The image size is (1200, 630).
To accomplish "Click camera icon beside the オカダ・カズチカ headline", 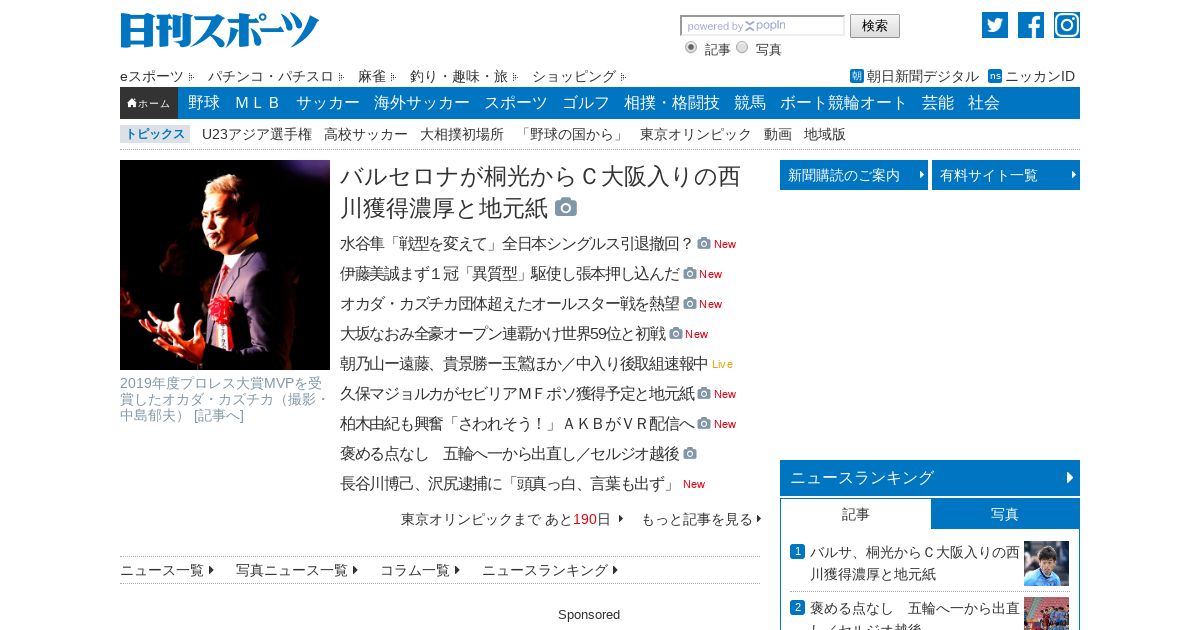I will 690,303.
